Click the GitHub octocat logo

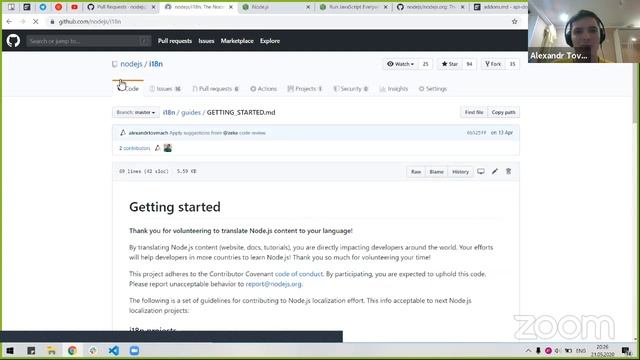[13, 41]
